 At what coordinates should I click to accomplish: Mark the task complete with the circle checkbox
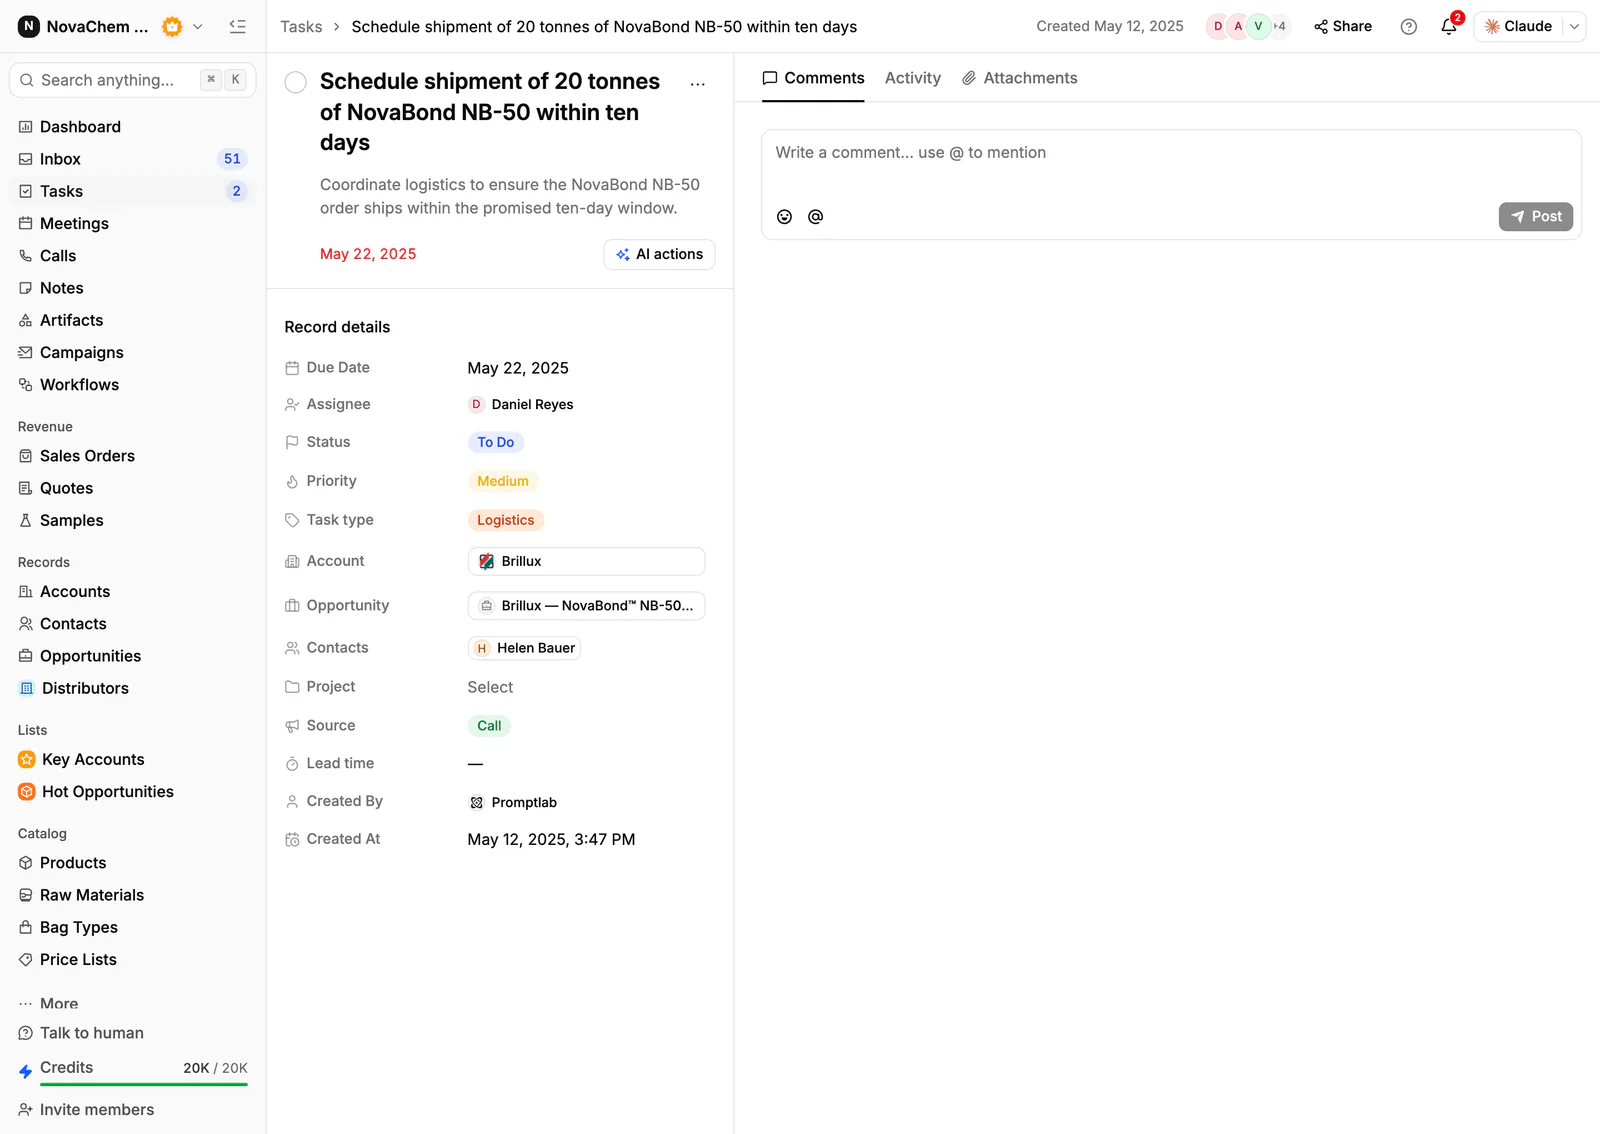[x=296, y=82]
